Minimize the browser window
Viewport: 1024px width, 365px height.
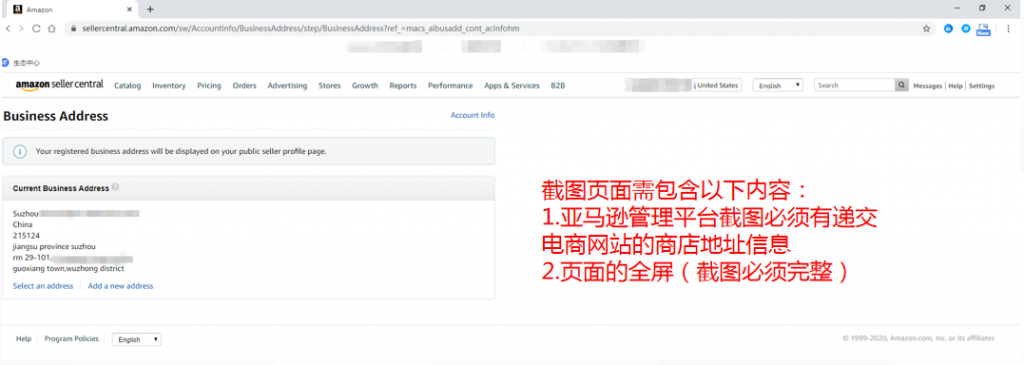pos(957,8)
